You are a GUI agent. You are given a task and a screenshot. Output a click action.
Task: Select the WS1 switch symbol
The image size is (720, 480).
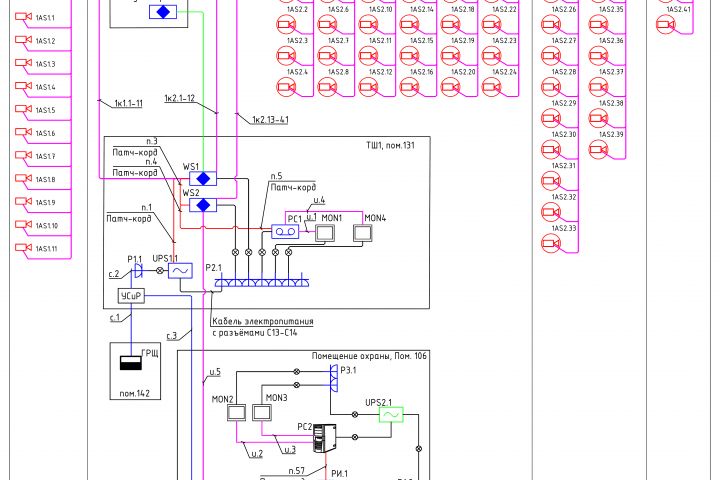(x=203, y=178)
